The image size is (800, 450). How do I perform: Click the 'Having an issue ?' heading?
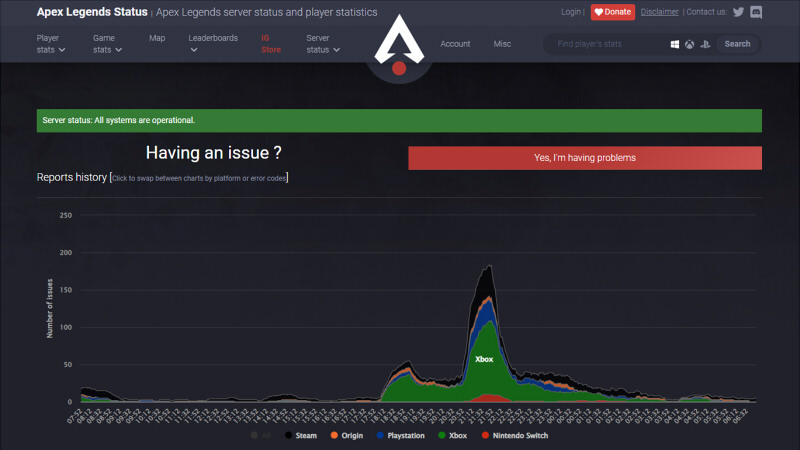point(213,153)
